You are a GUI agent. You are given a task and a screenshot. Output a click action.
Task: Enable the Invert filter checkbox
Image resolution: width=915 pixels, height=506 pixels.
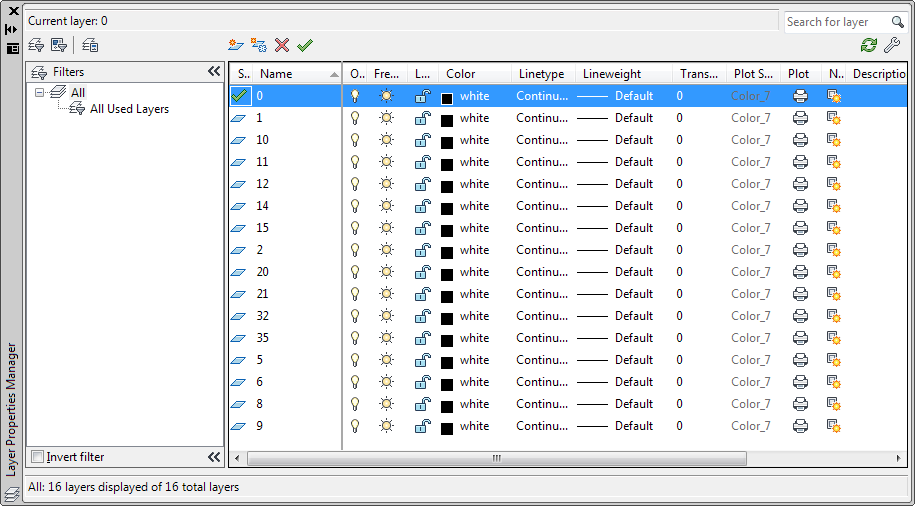coord(38,457)
